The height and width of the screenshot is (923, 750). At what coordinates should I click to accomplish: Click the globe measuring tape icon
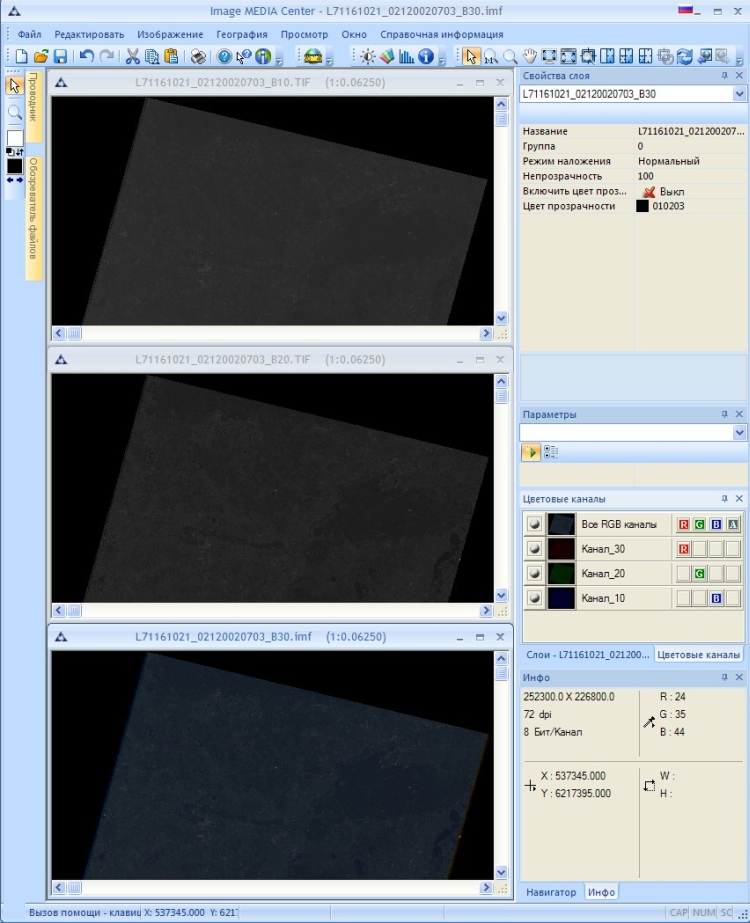click(x=313, y=57)
